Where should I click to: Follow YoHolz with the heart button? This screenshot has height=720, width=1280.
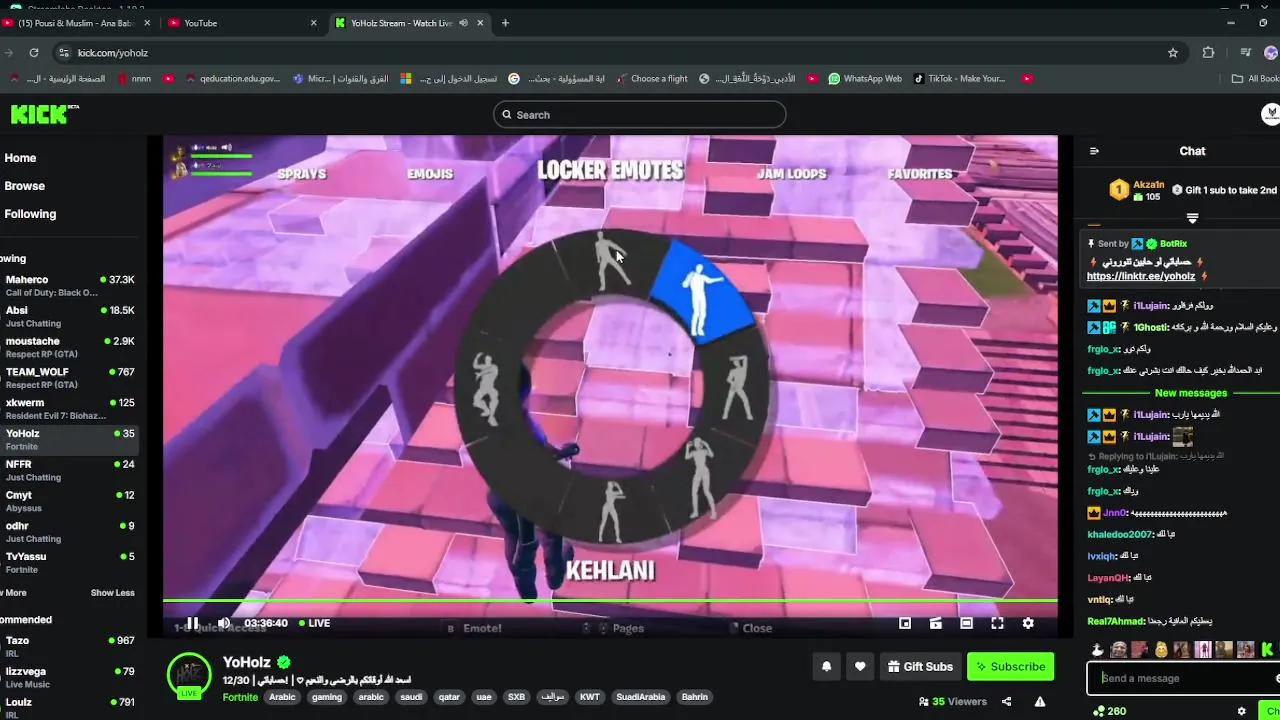[x=860, y=667]
